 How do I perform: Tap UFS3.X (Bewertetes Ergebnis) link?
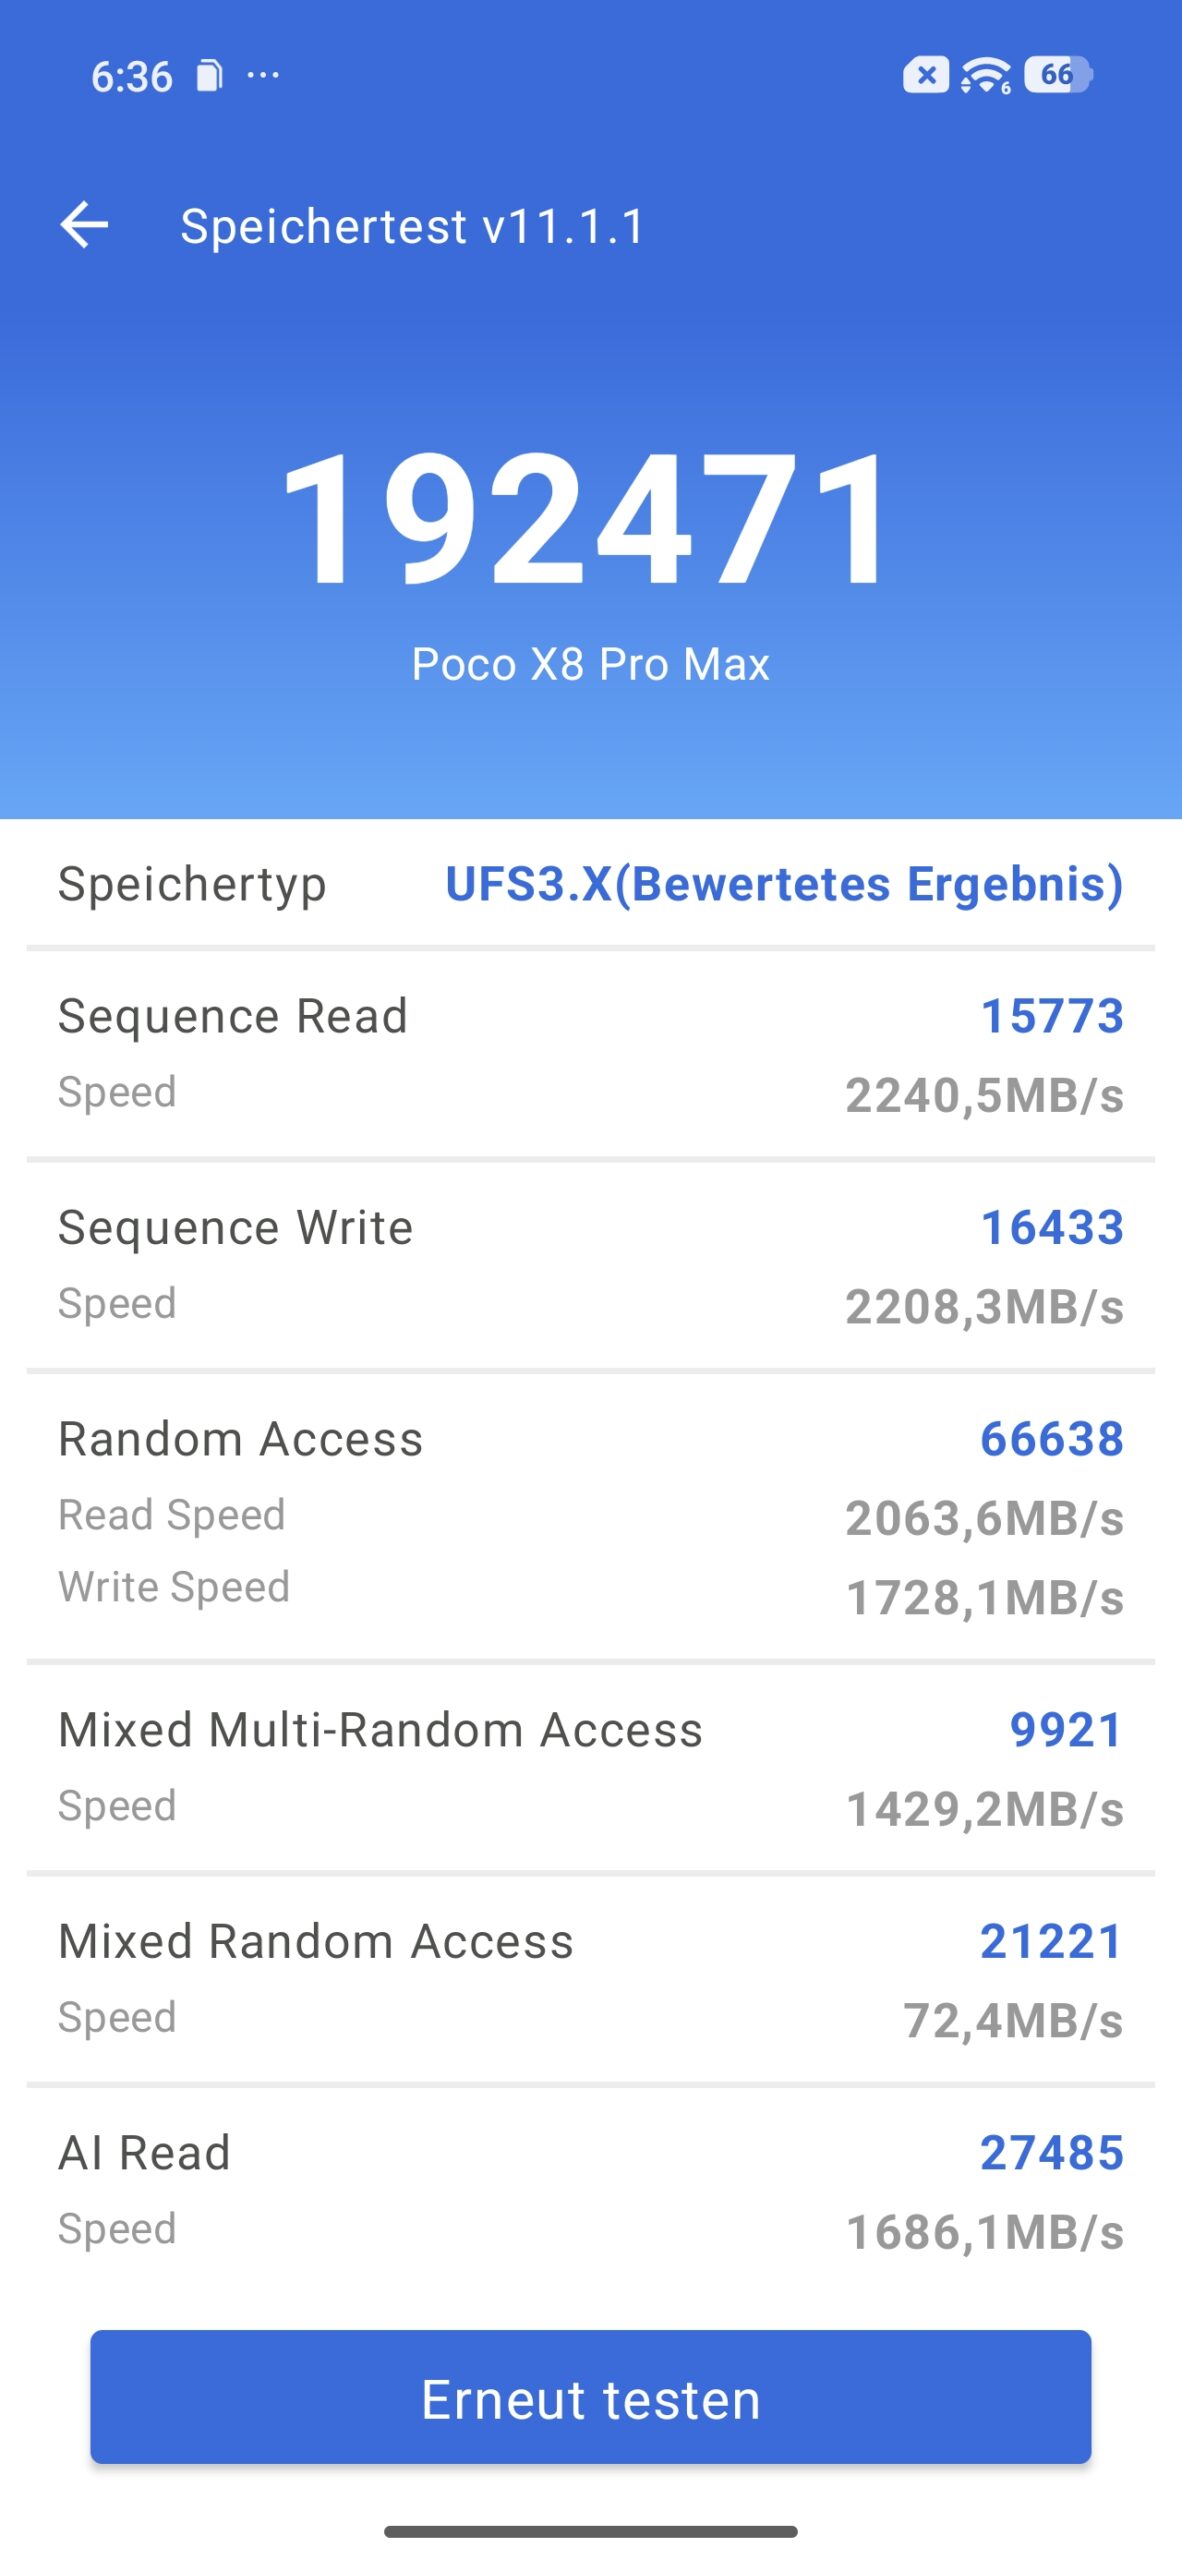784,884
